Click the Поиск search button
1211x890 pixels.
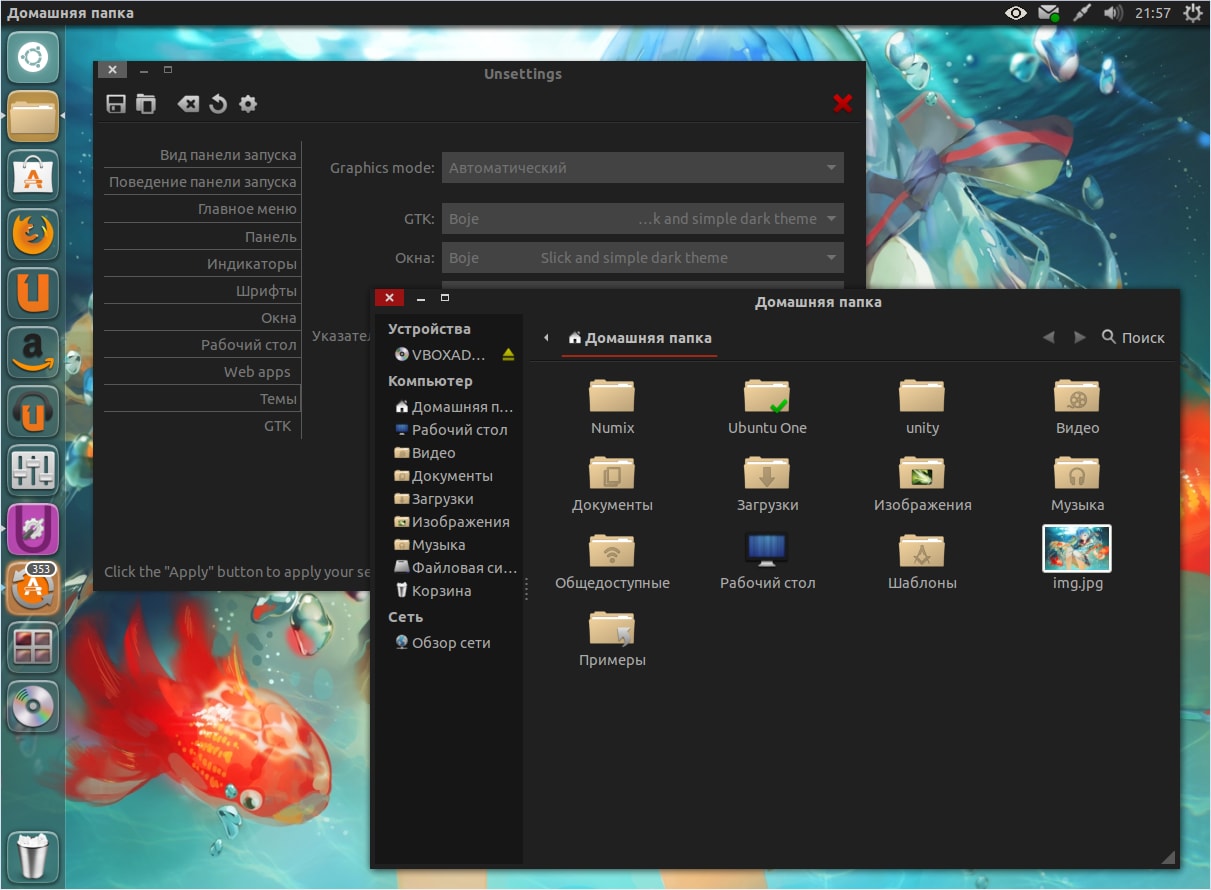click(1133, 338)
